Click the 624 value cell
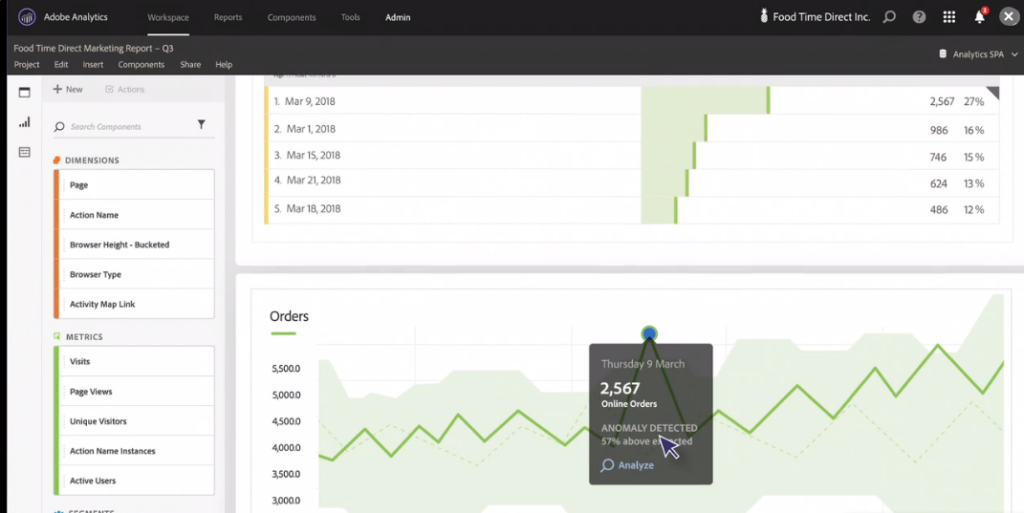 [938, 184]
